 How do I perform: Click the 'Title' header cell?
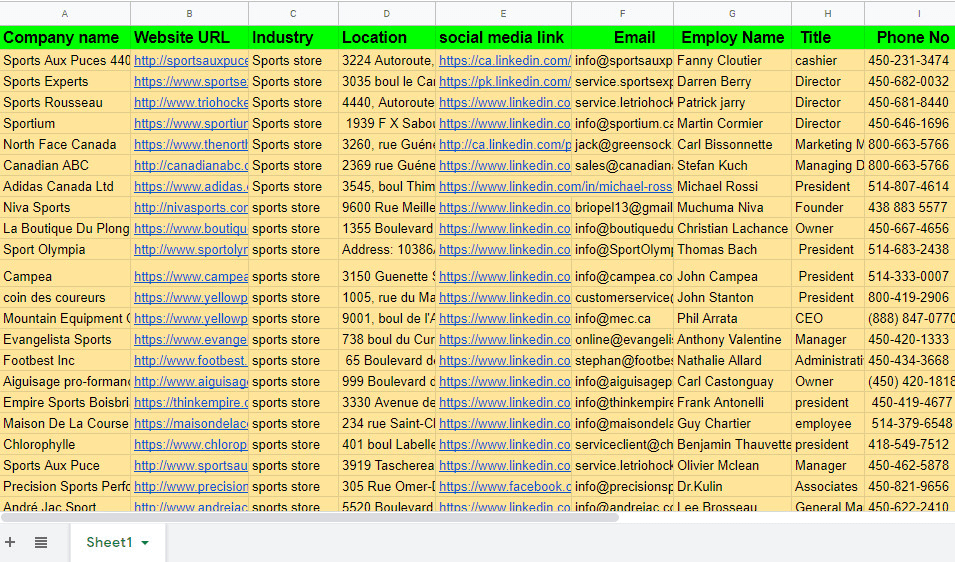[828, 38]
